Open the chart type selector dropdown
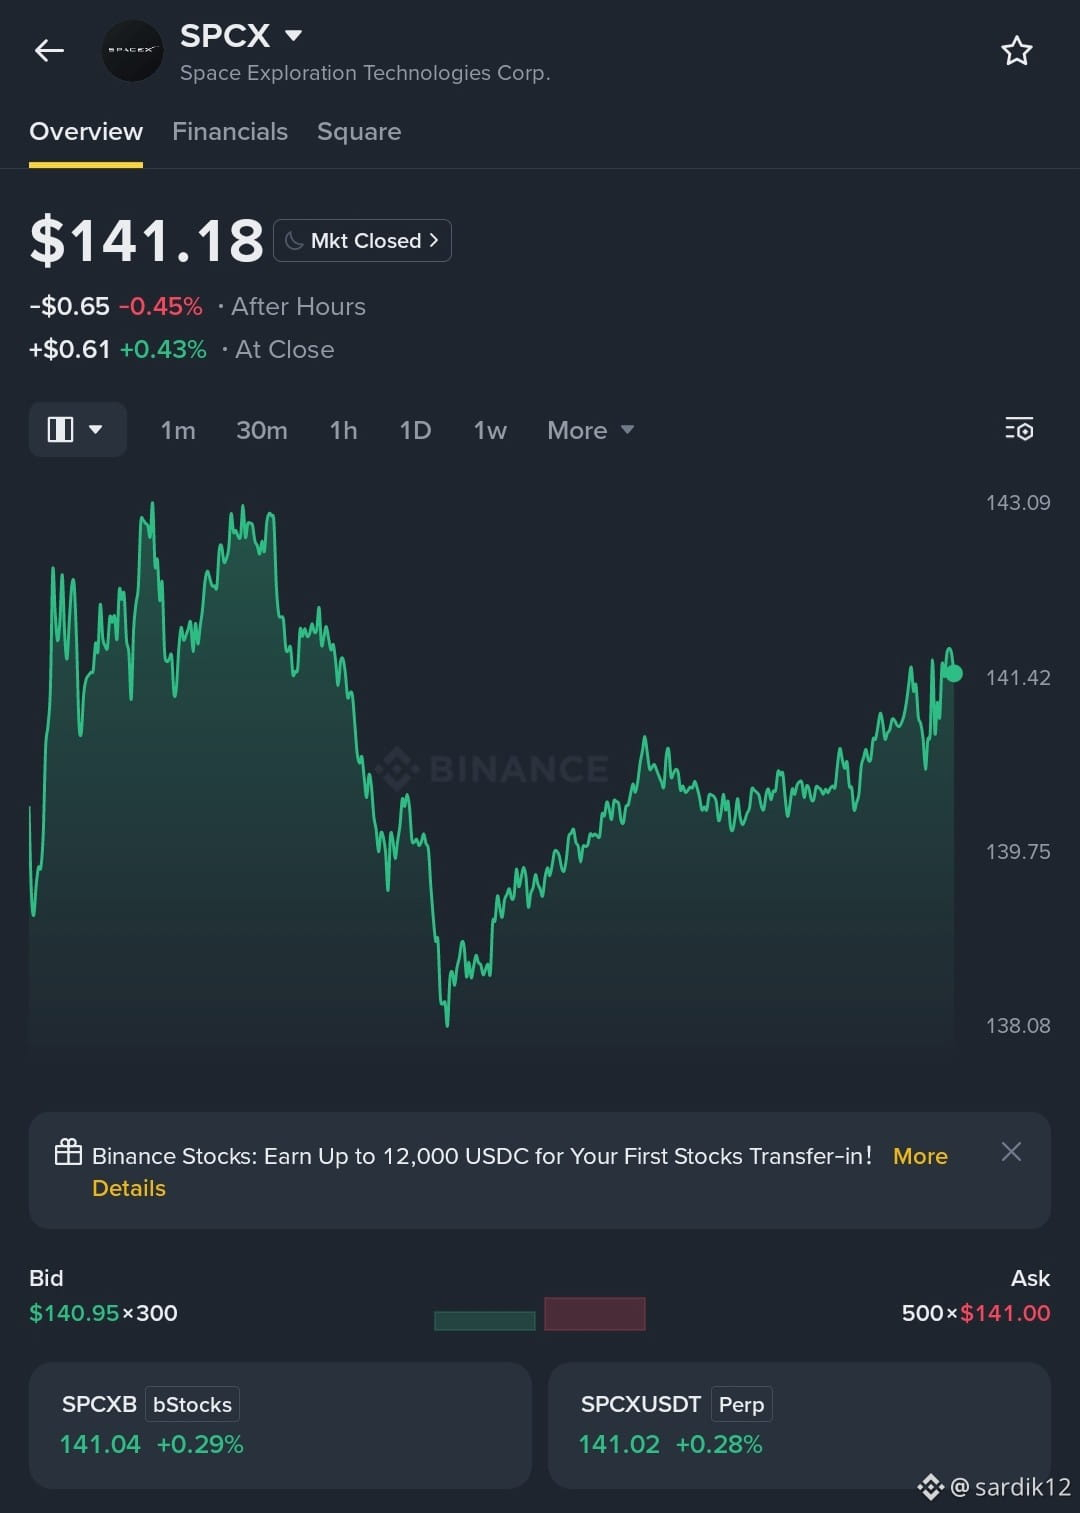Screen dimensions: 1080x1513 pyautogui.click(x=77, y=430)
